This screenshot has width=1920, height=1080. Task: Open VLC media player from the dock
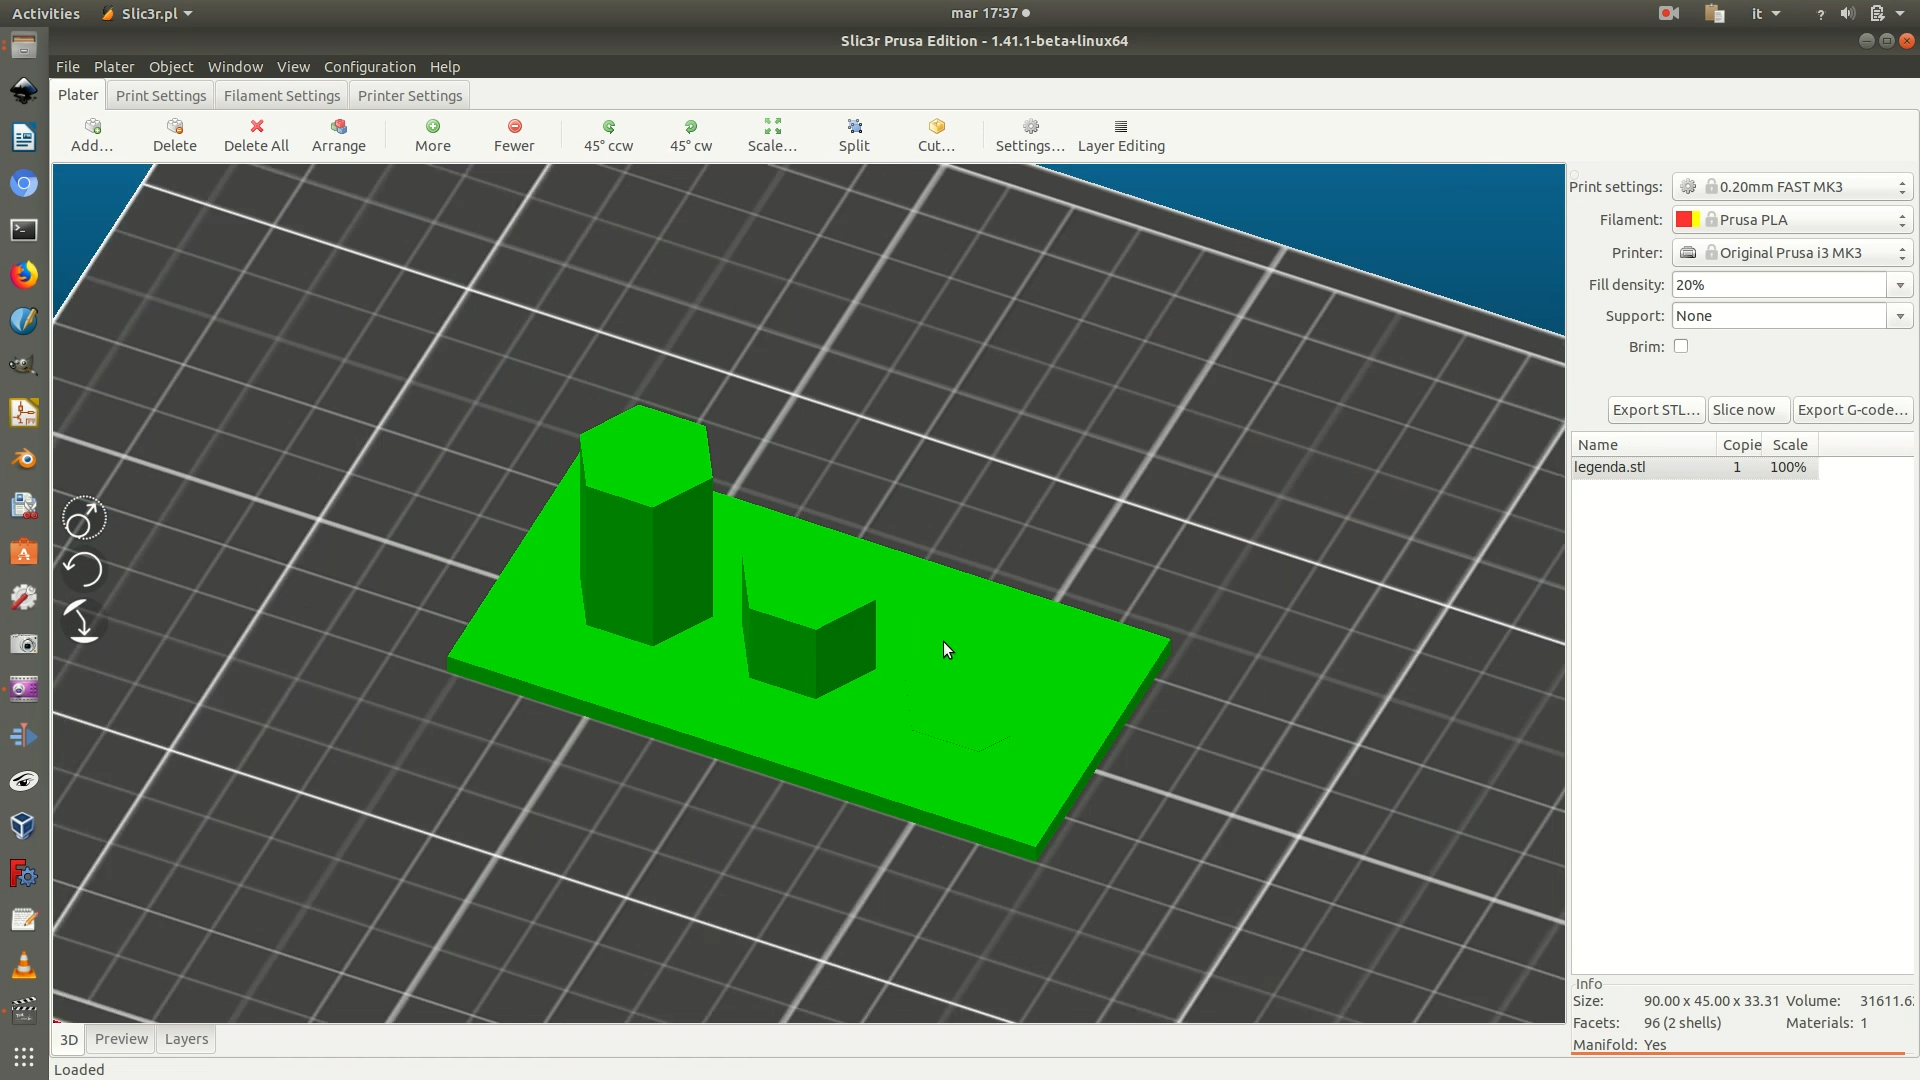tap(24, 965)
